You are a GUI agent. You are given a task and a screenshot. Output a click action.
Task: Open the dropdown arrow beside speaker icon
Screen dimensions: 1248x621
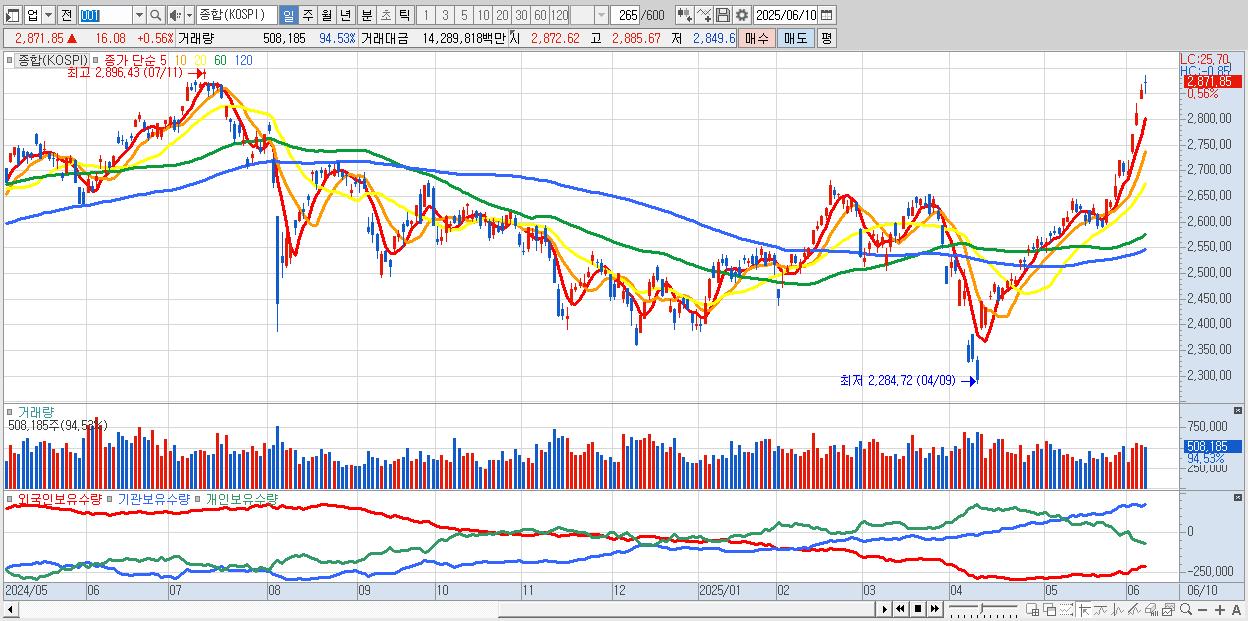tap(189, 15)
